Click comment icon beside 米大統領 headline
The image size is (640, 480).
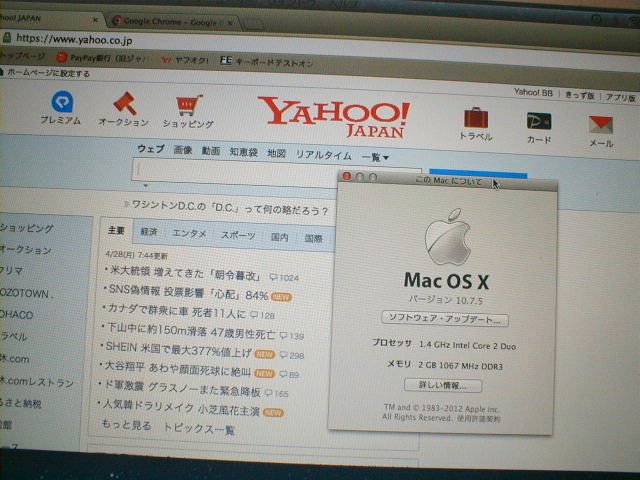[273, 277]
